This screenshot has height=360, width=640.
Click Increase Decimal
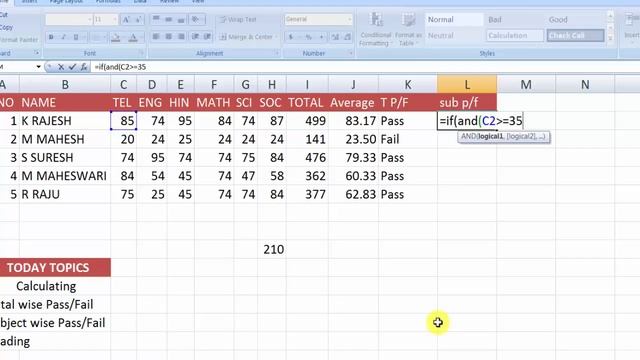(x=335, y=37)
